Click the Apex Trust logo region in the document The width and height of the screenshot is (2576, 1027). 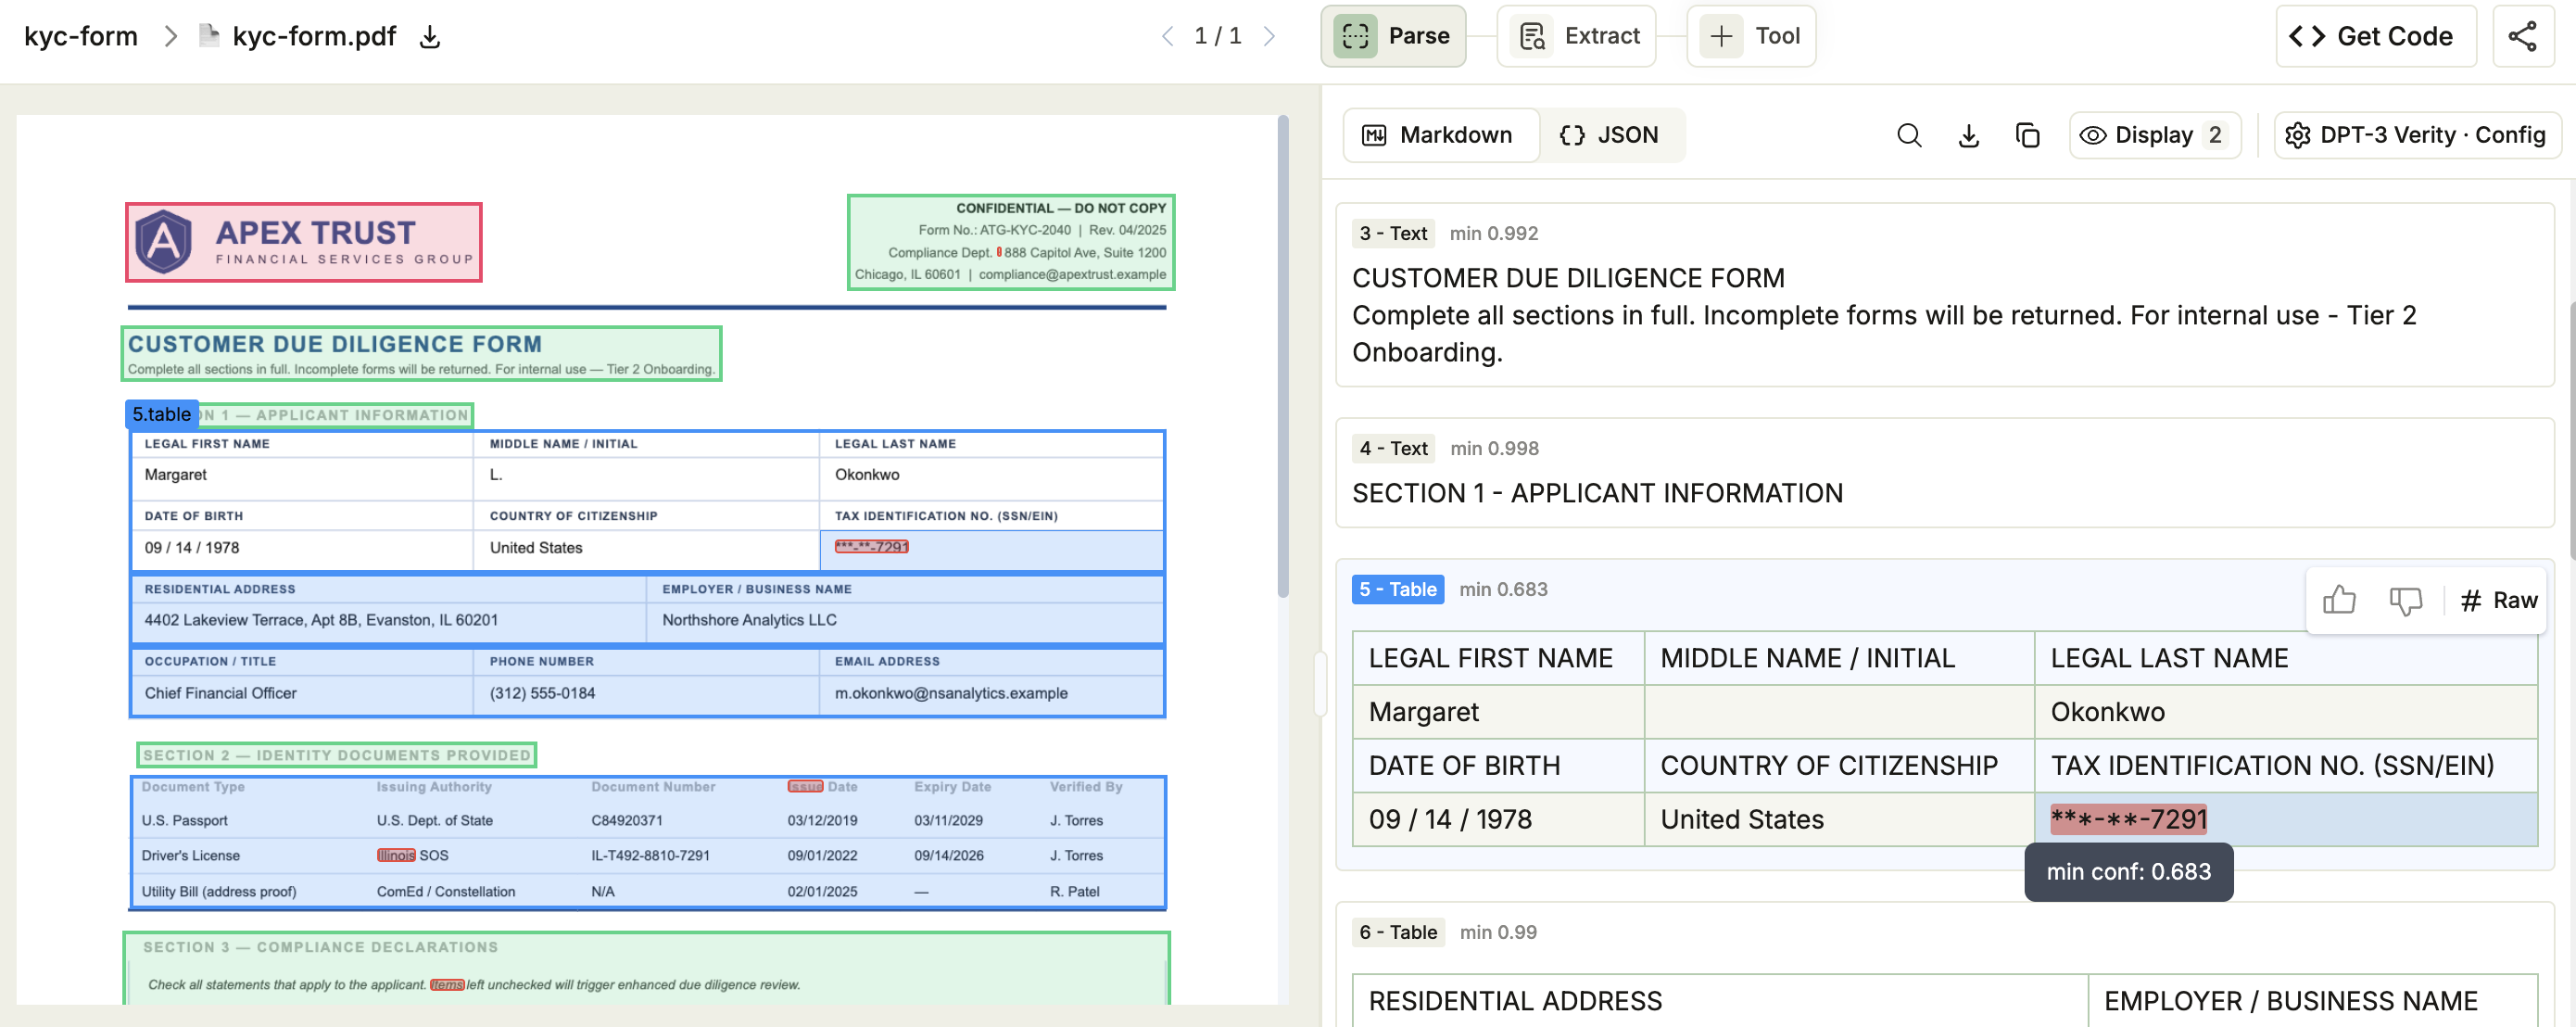[304, 242]
